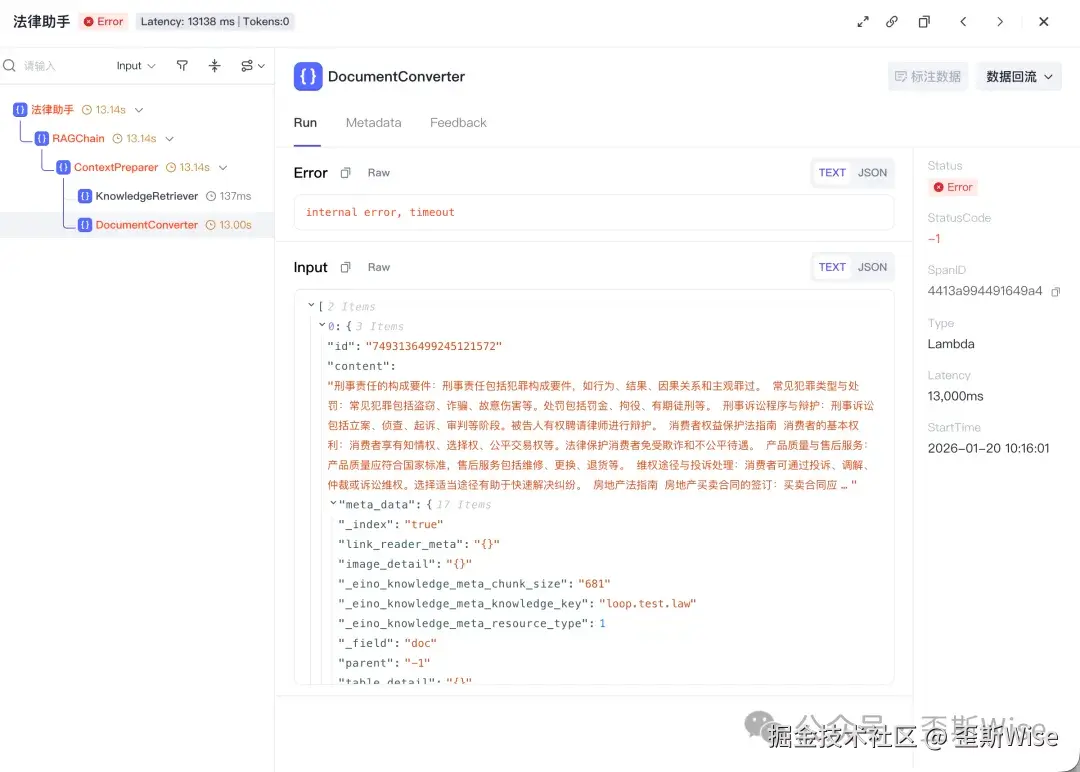This screenshot has height=772, width=1080.
Task: Copy the Input content
Action: point(345,267)
